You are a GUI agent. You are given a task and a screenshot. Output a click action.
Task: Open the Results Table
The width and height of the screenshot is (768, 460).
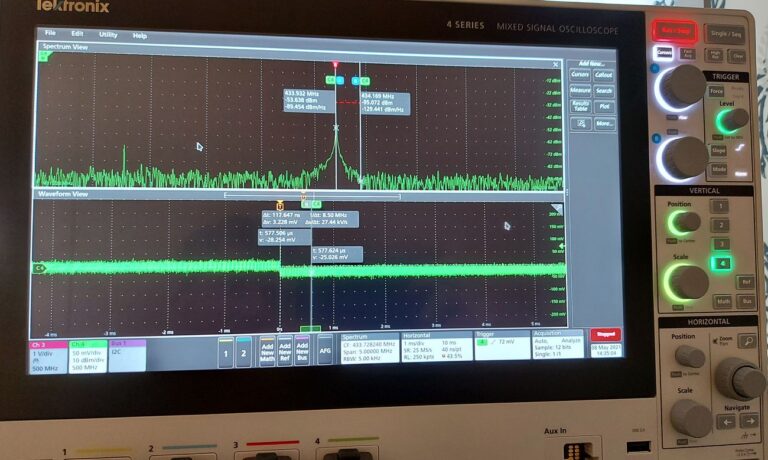(x=580, y=106)
